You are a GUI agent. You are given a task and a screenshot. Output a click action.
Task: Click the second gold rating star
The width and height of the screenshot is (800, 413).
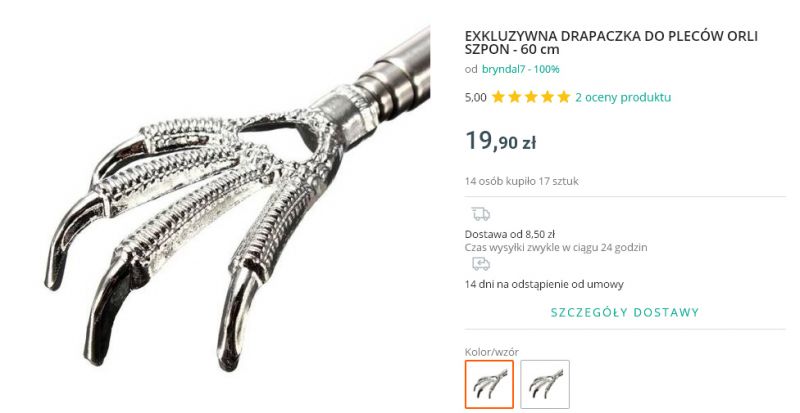point(515,97)
